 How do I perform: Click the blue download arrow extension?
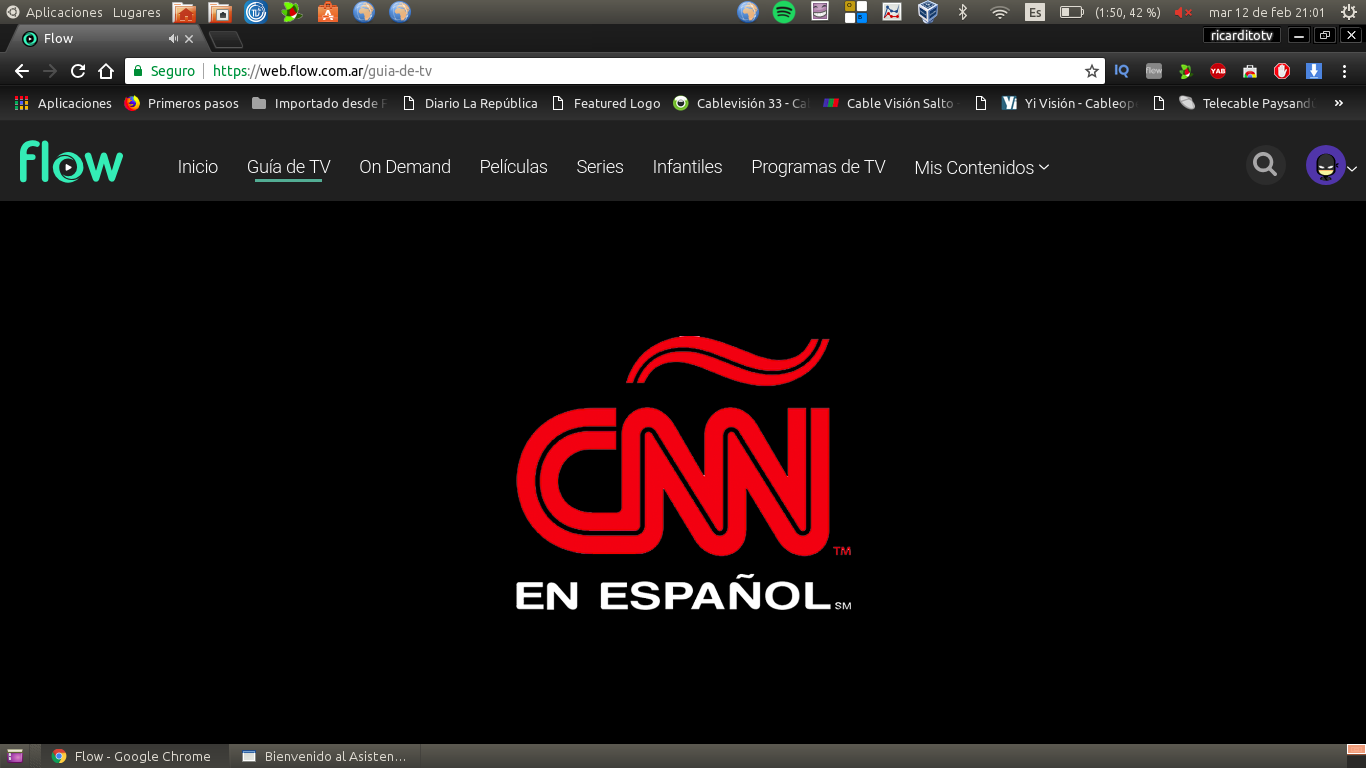[x=1314, y=71]
